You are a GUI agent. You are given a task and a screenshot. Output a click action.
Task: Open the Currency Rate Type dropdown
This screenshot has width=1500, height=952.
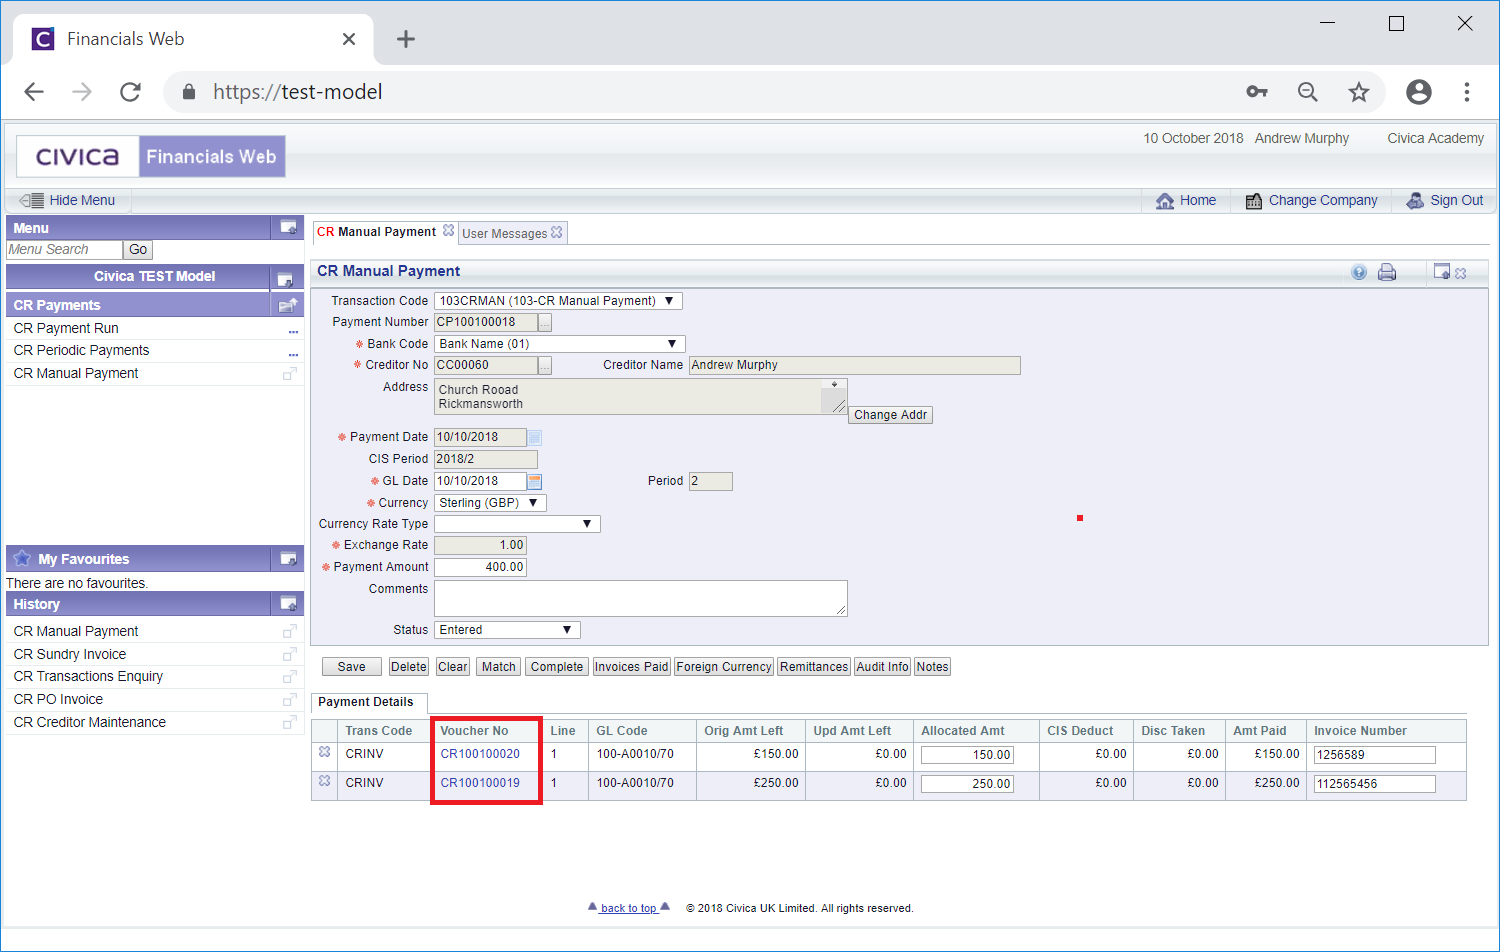pos(587,524)
